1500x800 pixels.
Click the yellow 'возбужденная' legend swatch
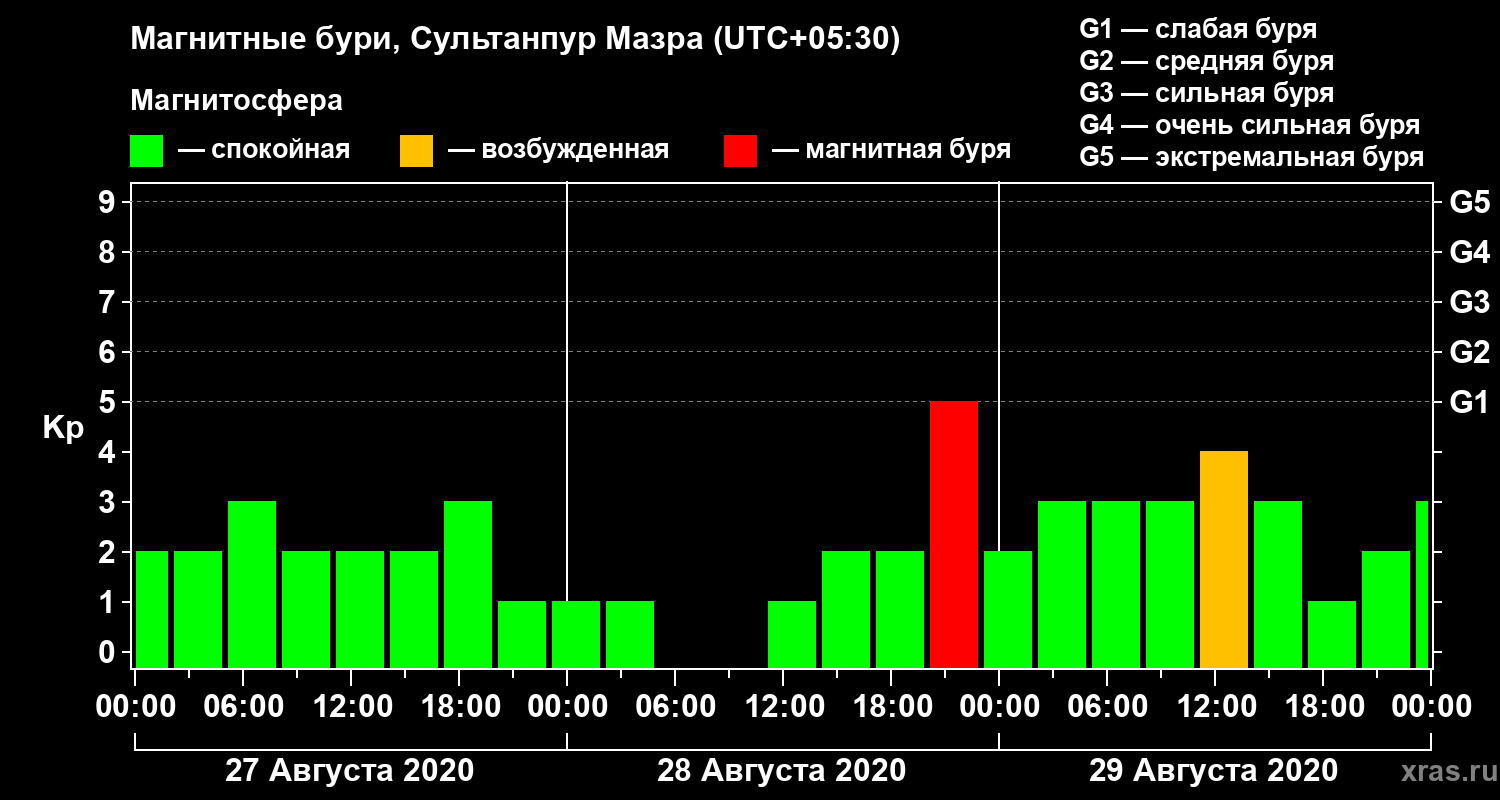tap(416, 151)
